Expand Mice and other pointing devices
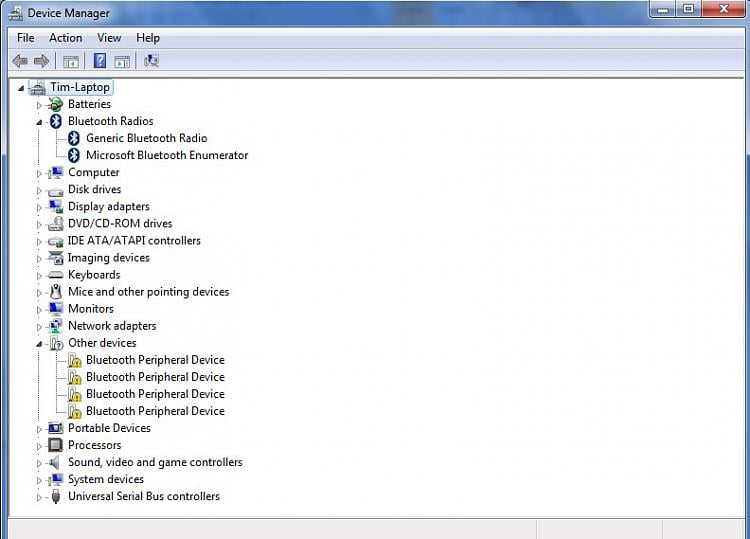Screen dimensions: 750x539 [x=39, y=293]
